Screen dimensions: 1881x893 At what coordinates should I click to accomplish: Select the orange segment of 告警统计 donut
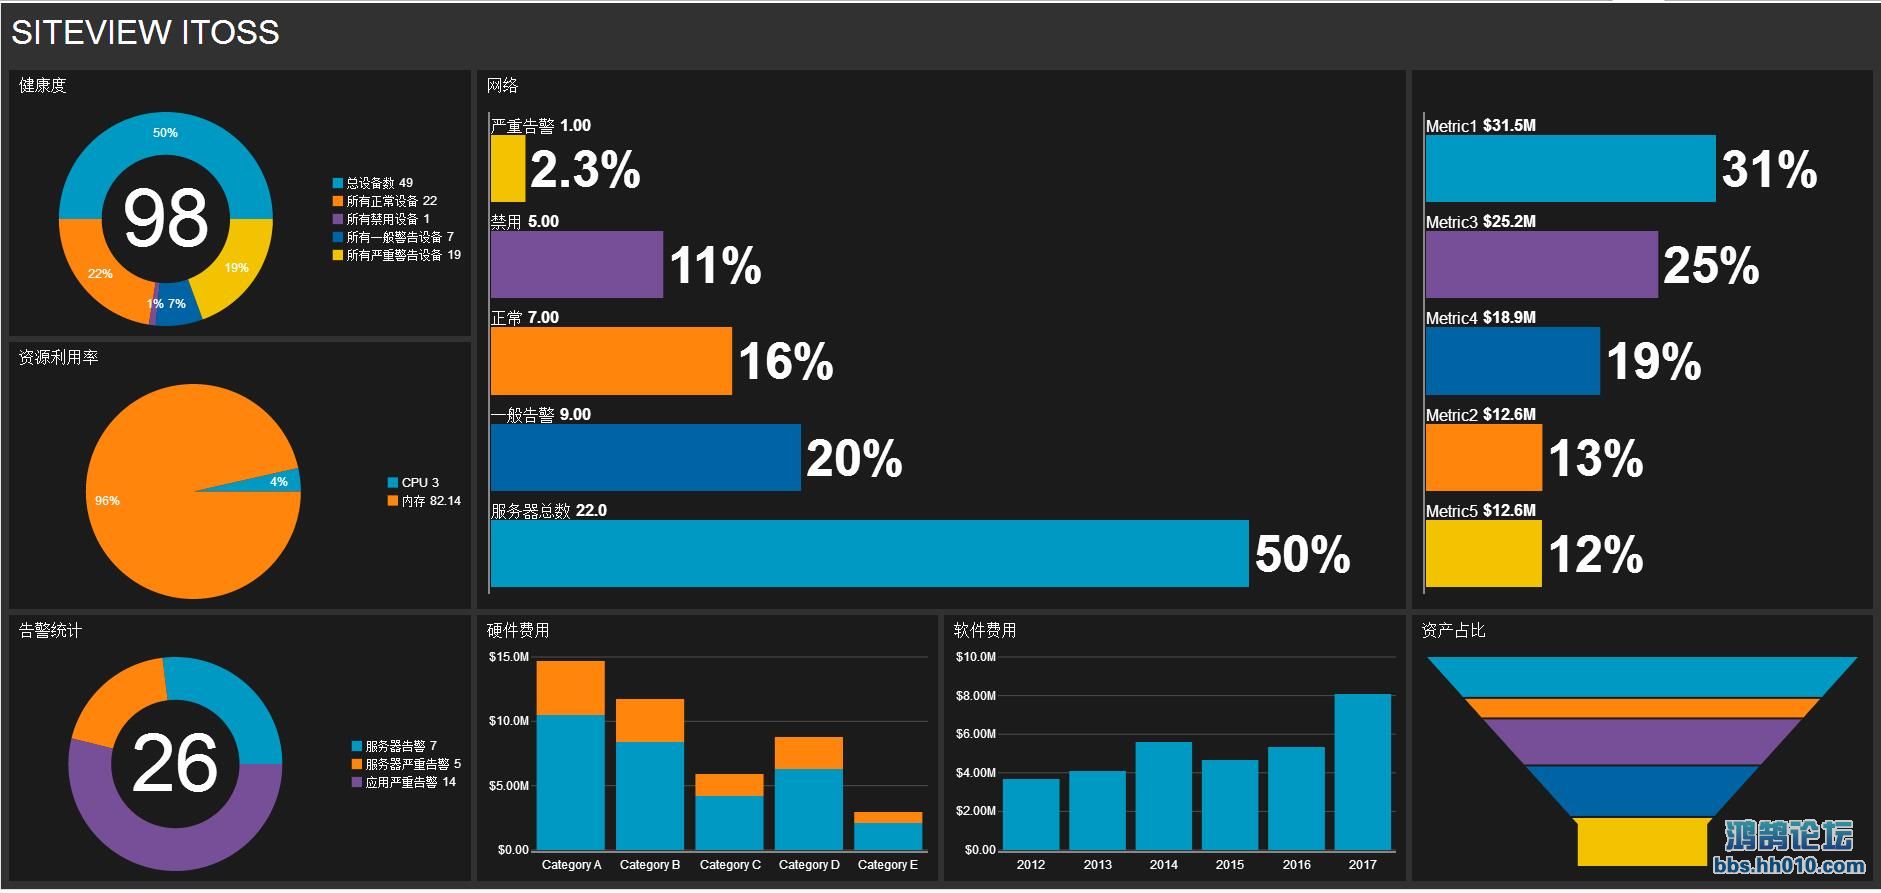point(118,704)
